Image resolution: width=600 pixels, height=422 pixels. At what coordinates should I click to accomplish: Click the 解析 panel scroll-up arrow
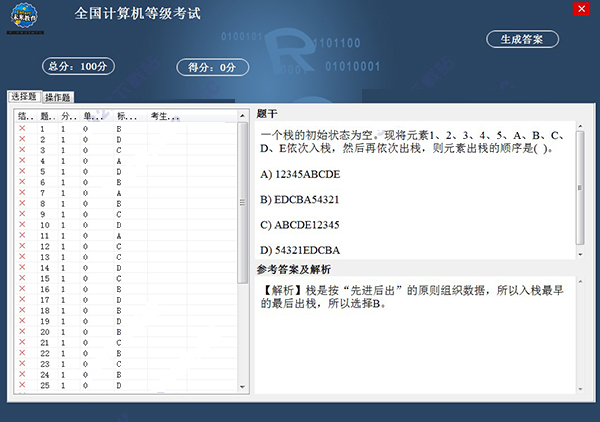click(x=580, y=282)
